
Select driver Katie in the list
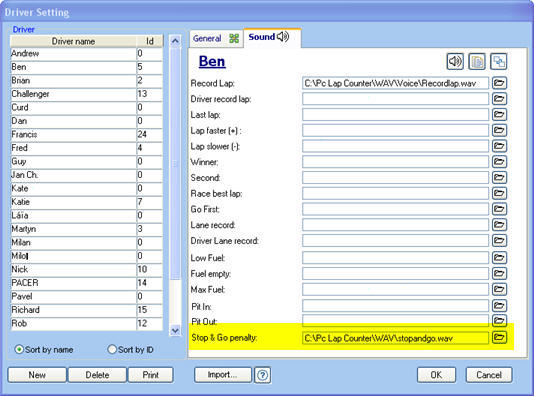pos(73,202)
